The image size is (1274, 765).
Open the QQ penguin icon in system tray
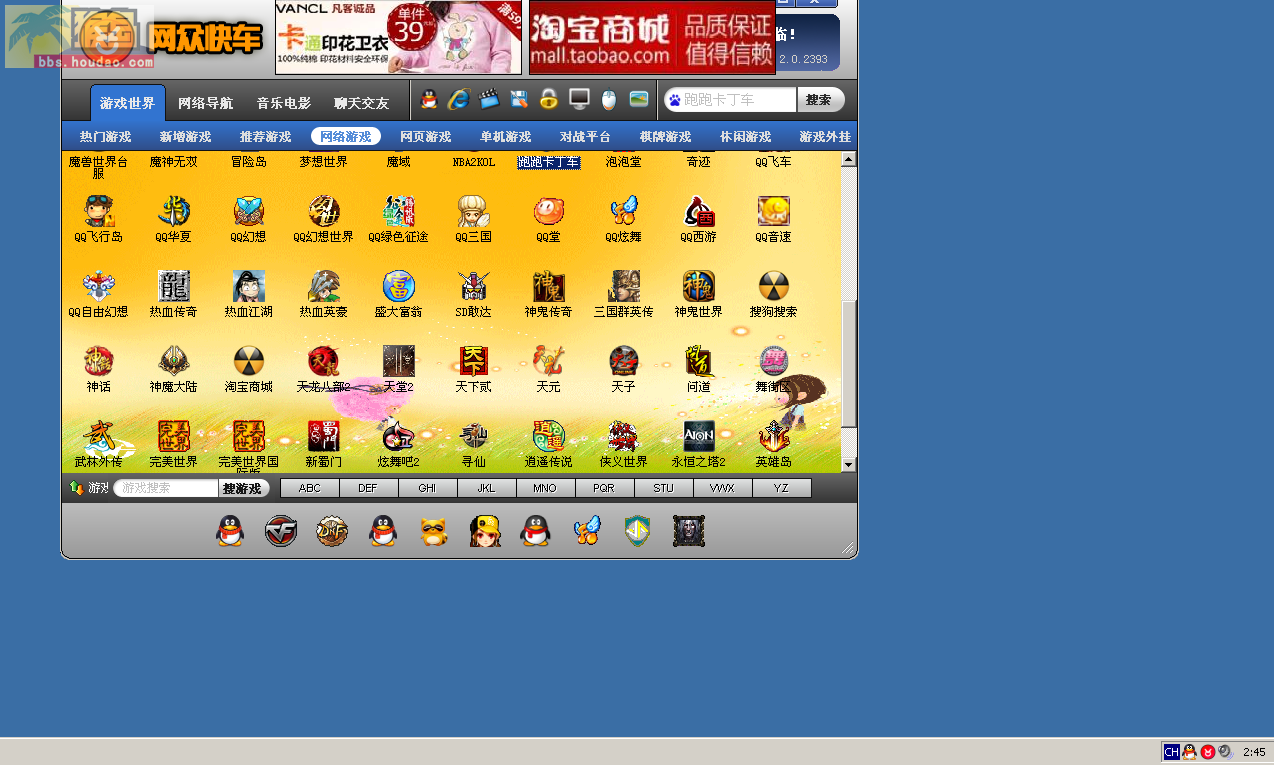[1189, 752]
